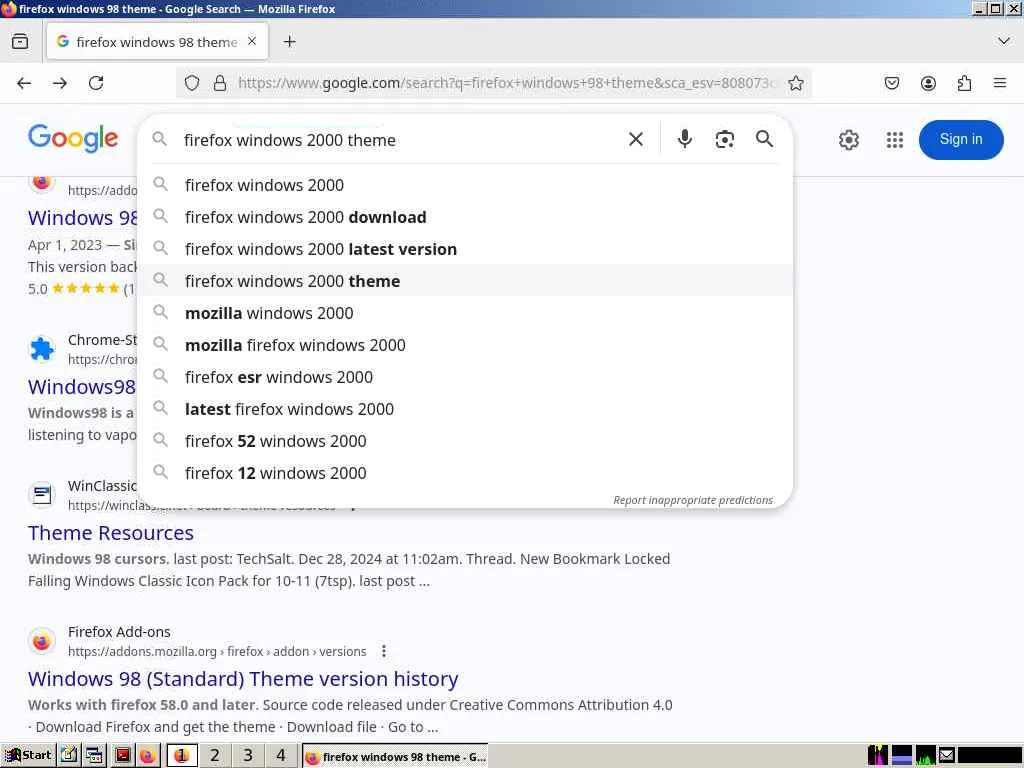Launch the window manager taskbar icon
Image resolution: width=1024 pixels, height=768 pixels.
coord(95,756)
